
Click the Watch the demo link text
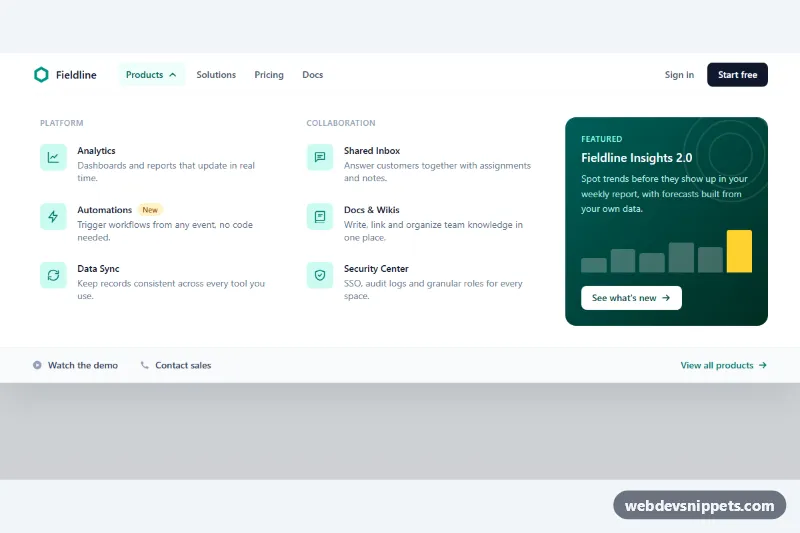point(83,365)
